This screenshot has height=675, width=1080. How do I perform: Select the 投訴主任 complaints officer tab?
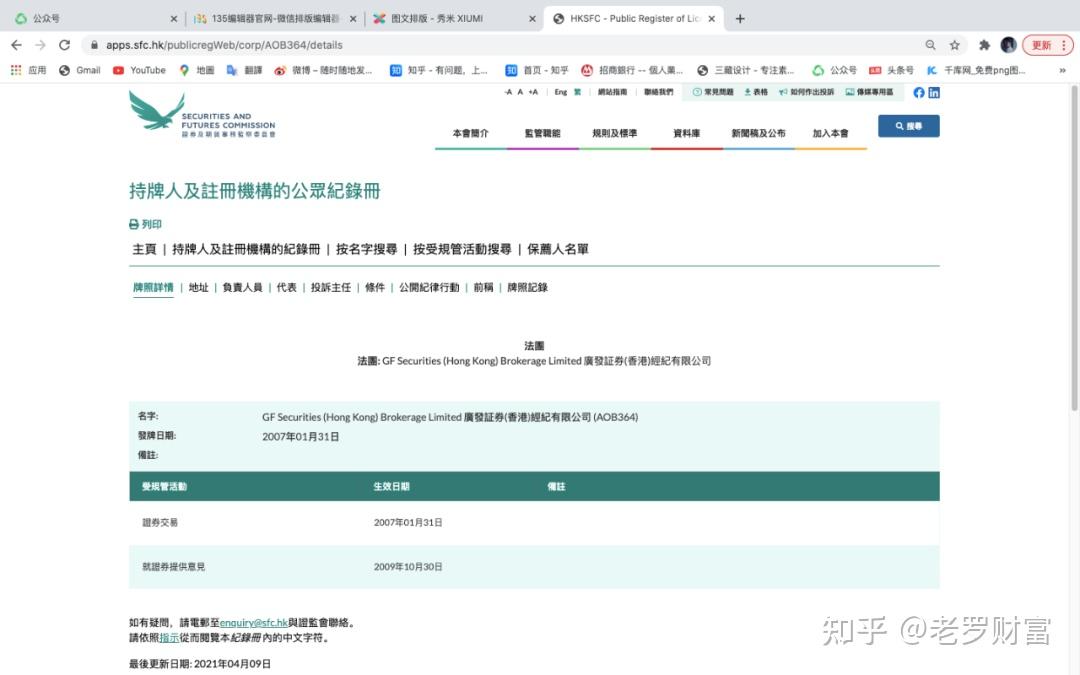331,287
